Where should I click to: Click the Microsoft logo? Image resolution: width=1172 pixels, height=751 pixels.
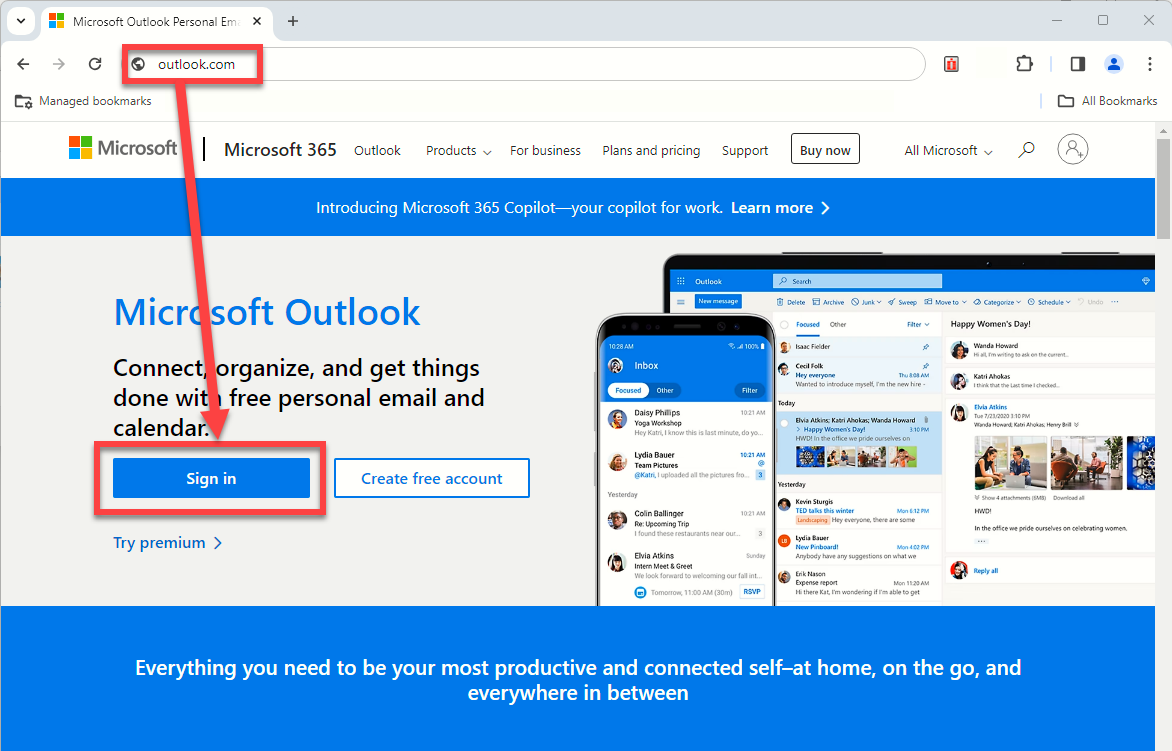[x=123, y=148]
